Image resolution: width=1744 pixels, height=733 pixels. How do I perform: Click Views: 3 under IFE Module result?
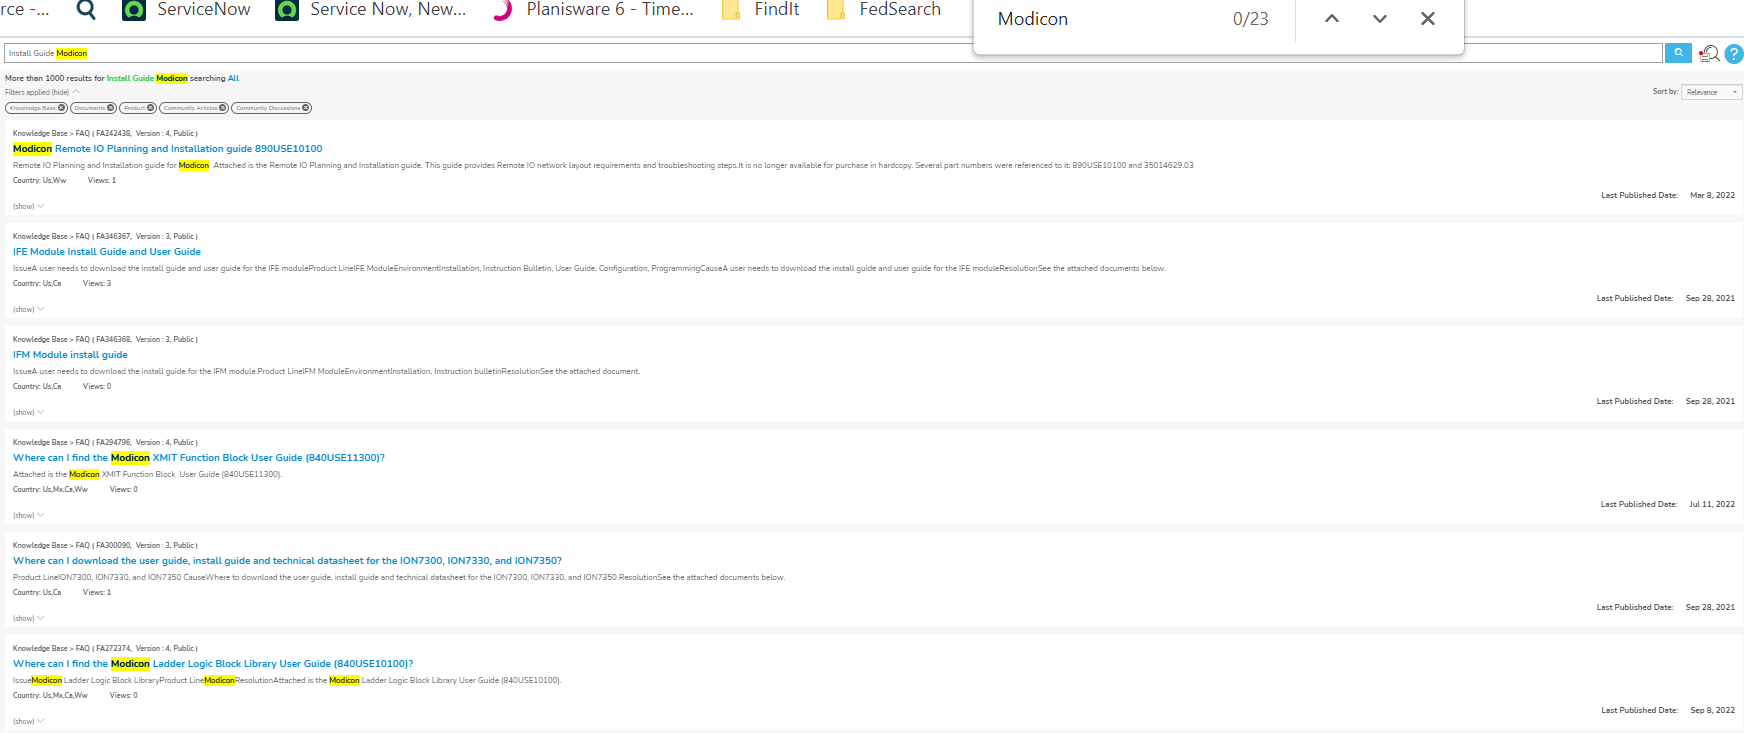point(97,283)
